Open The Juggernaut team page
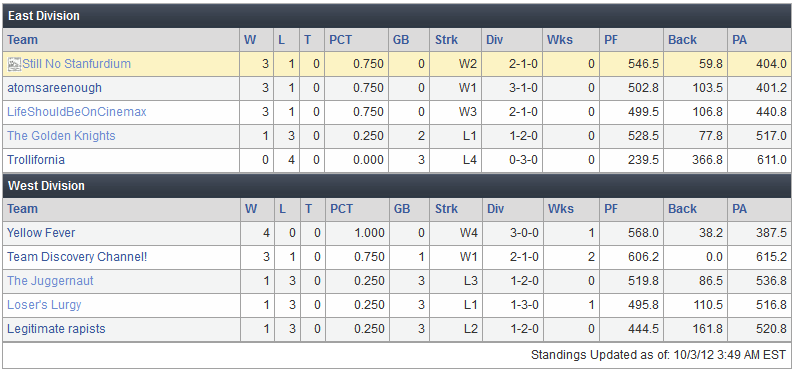 click(x=50, y=280)
